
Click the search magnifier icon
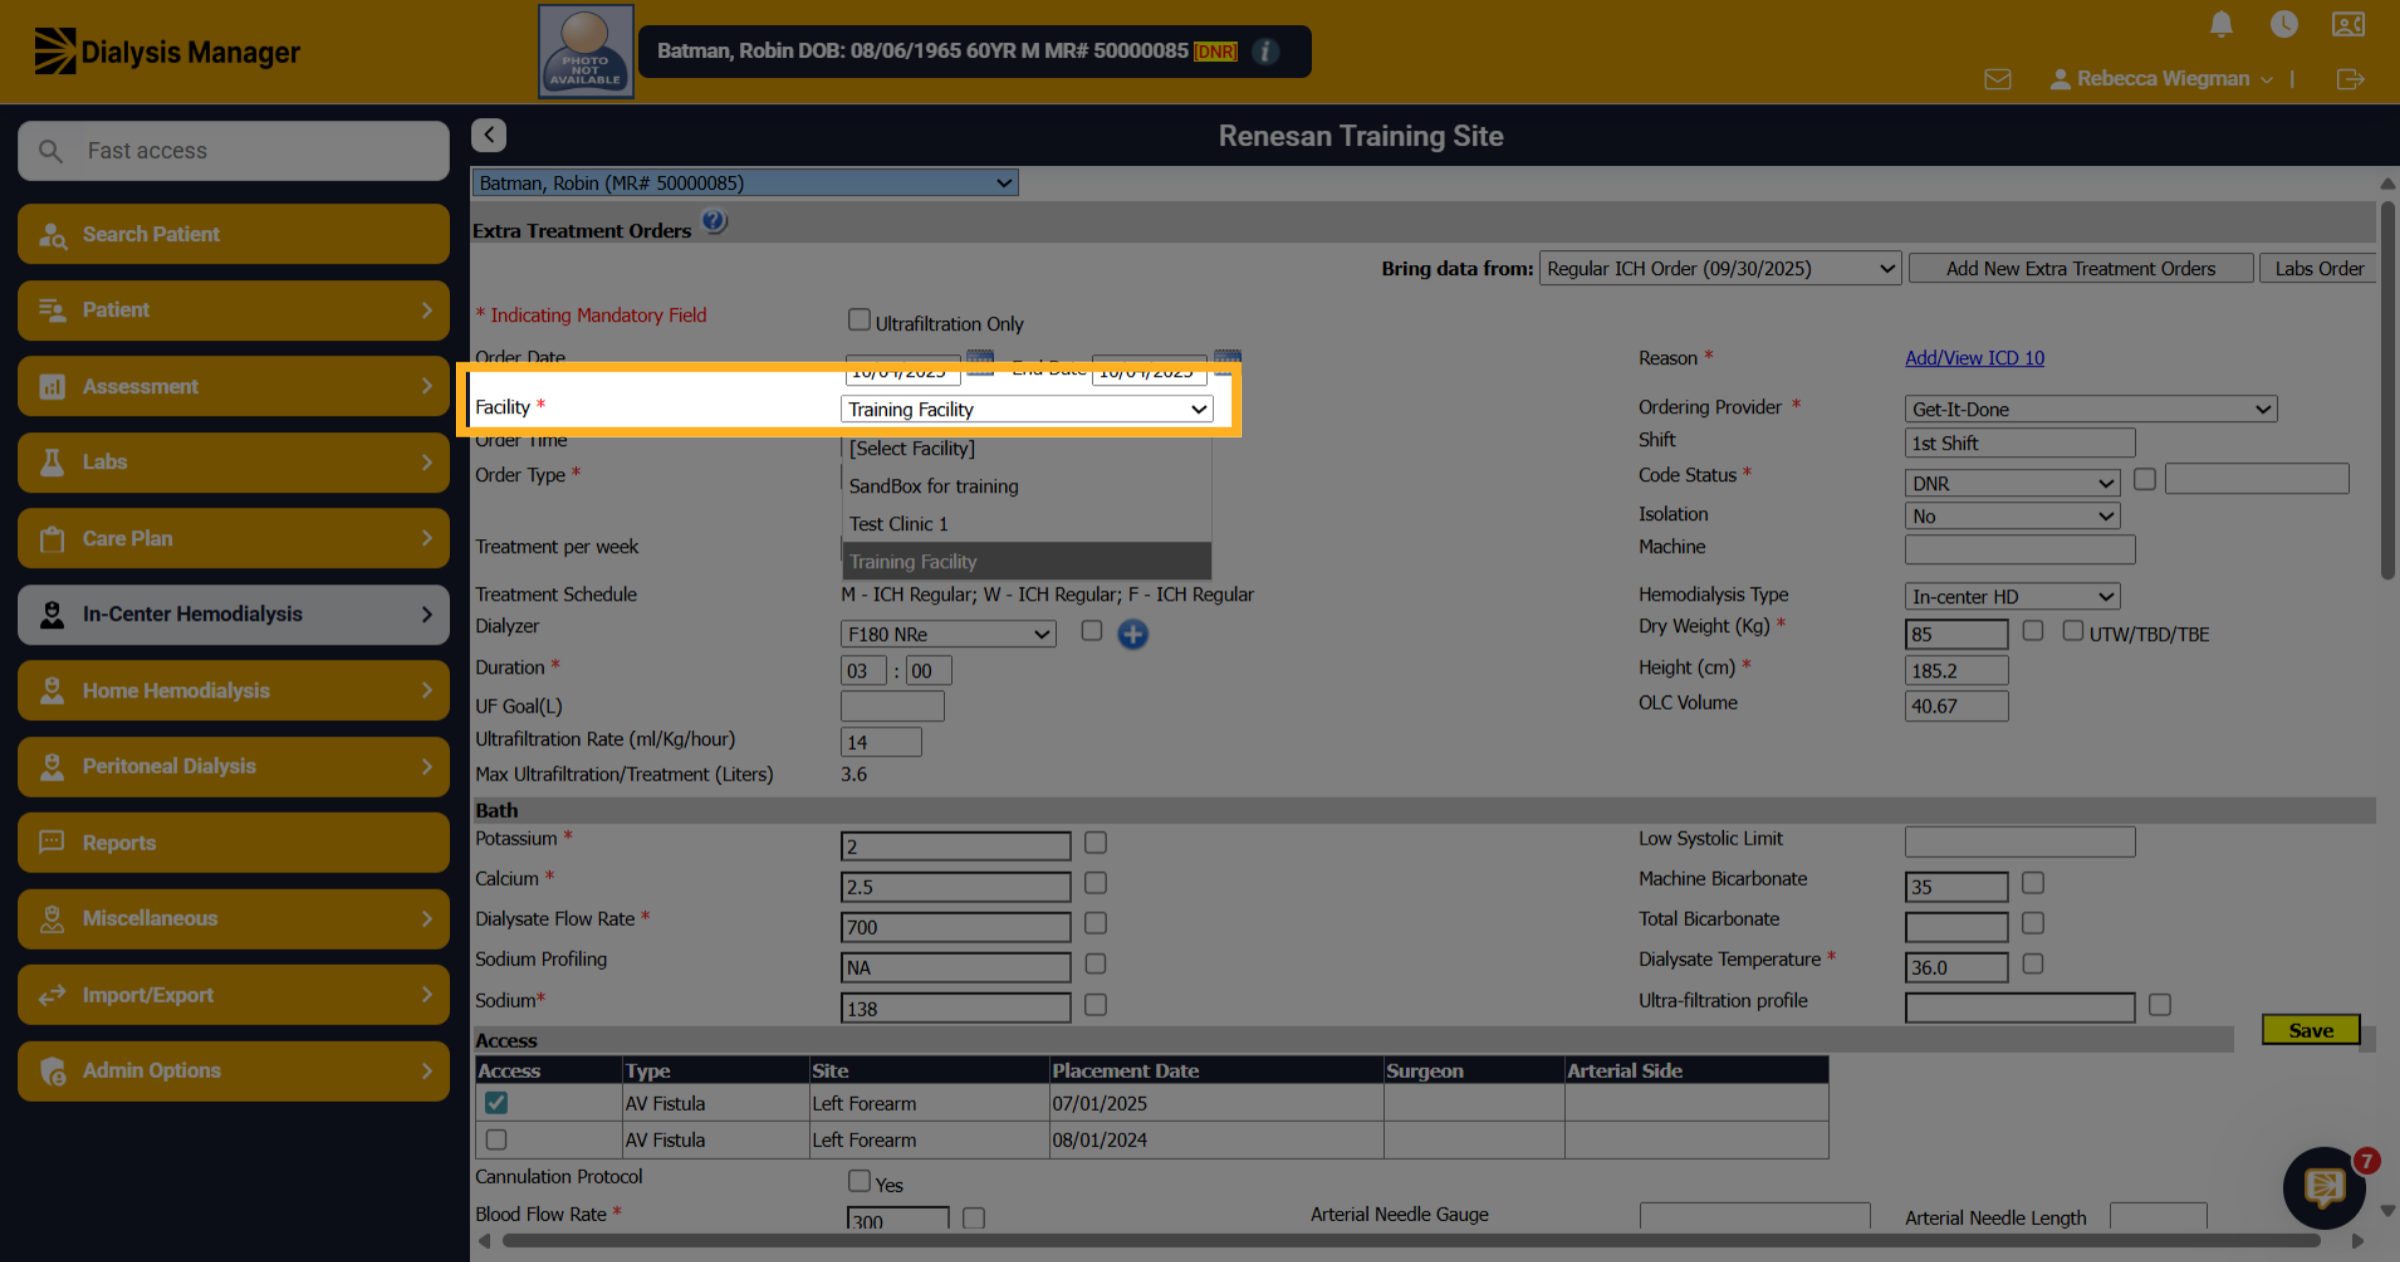click(50, 151)
